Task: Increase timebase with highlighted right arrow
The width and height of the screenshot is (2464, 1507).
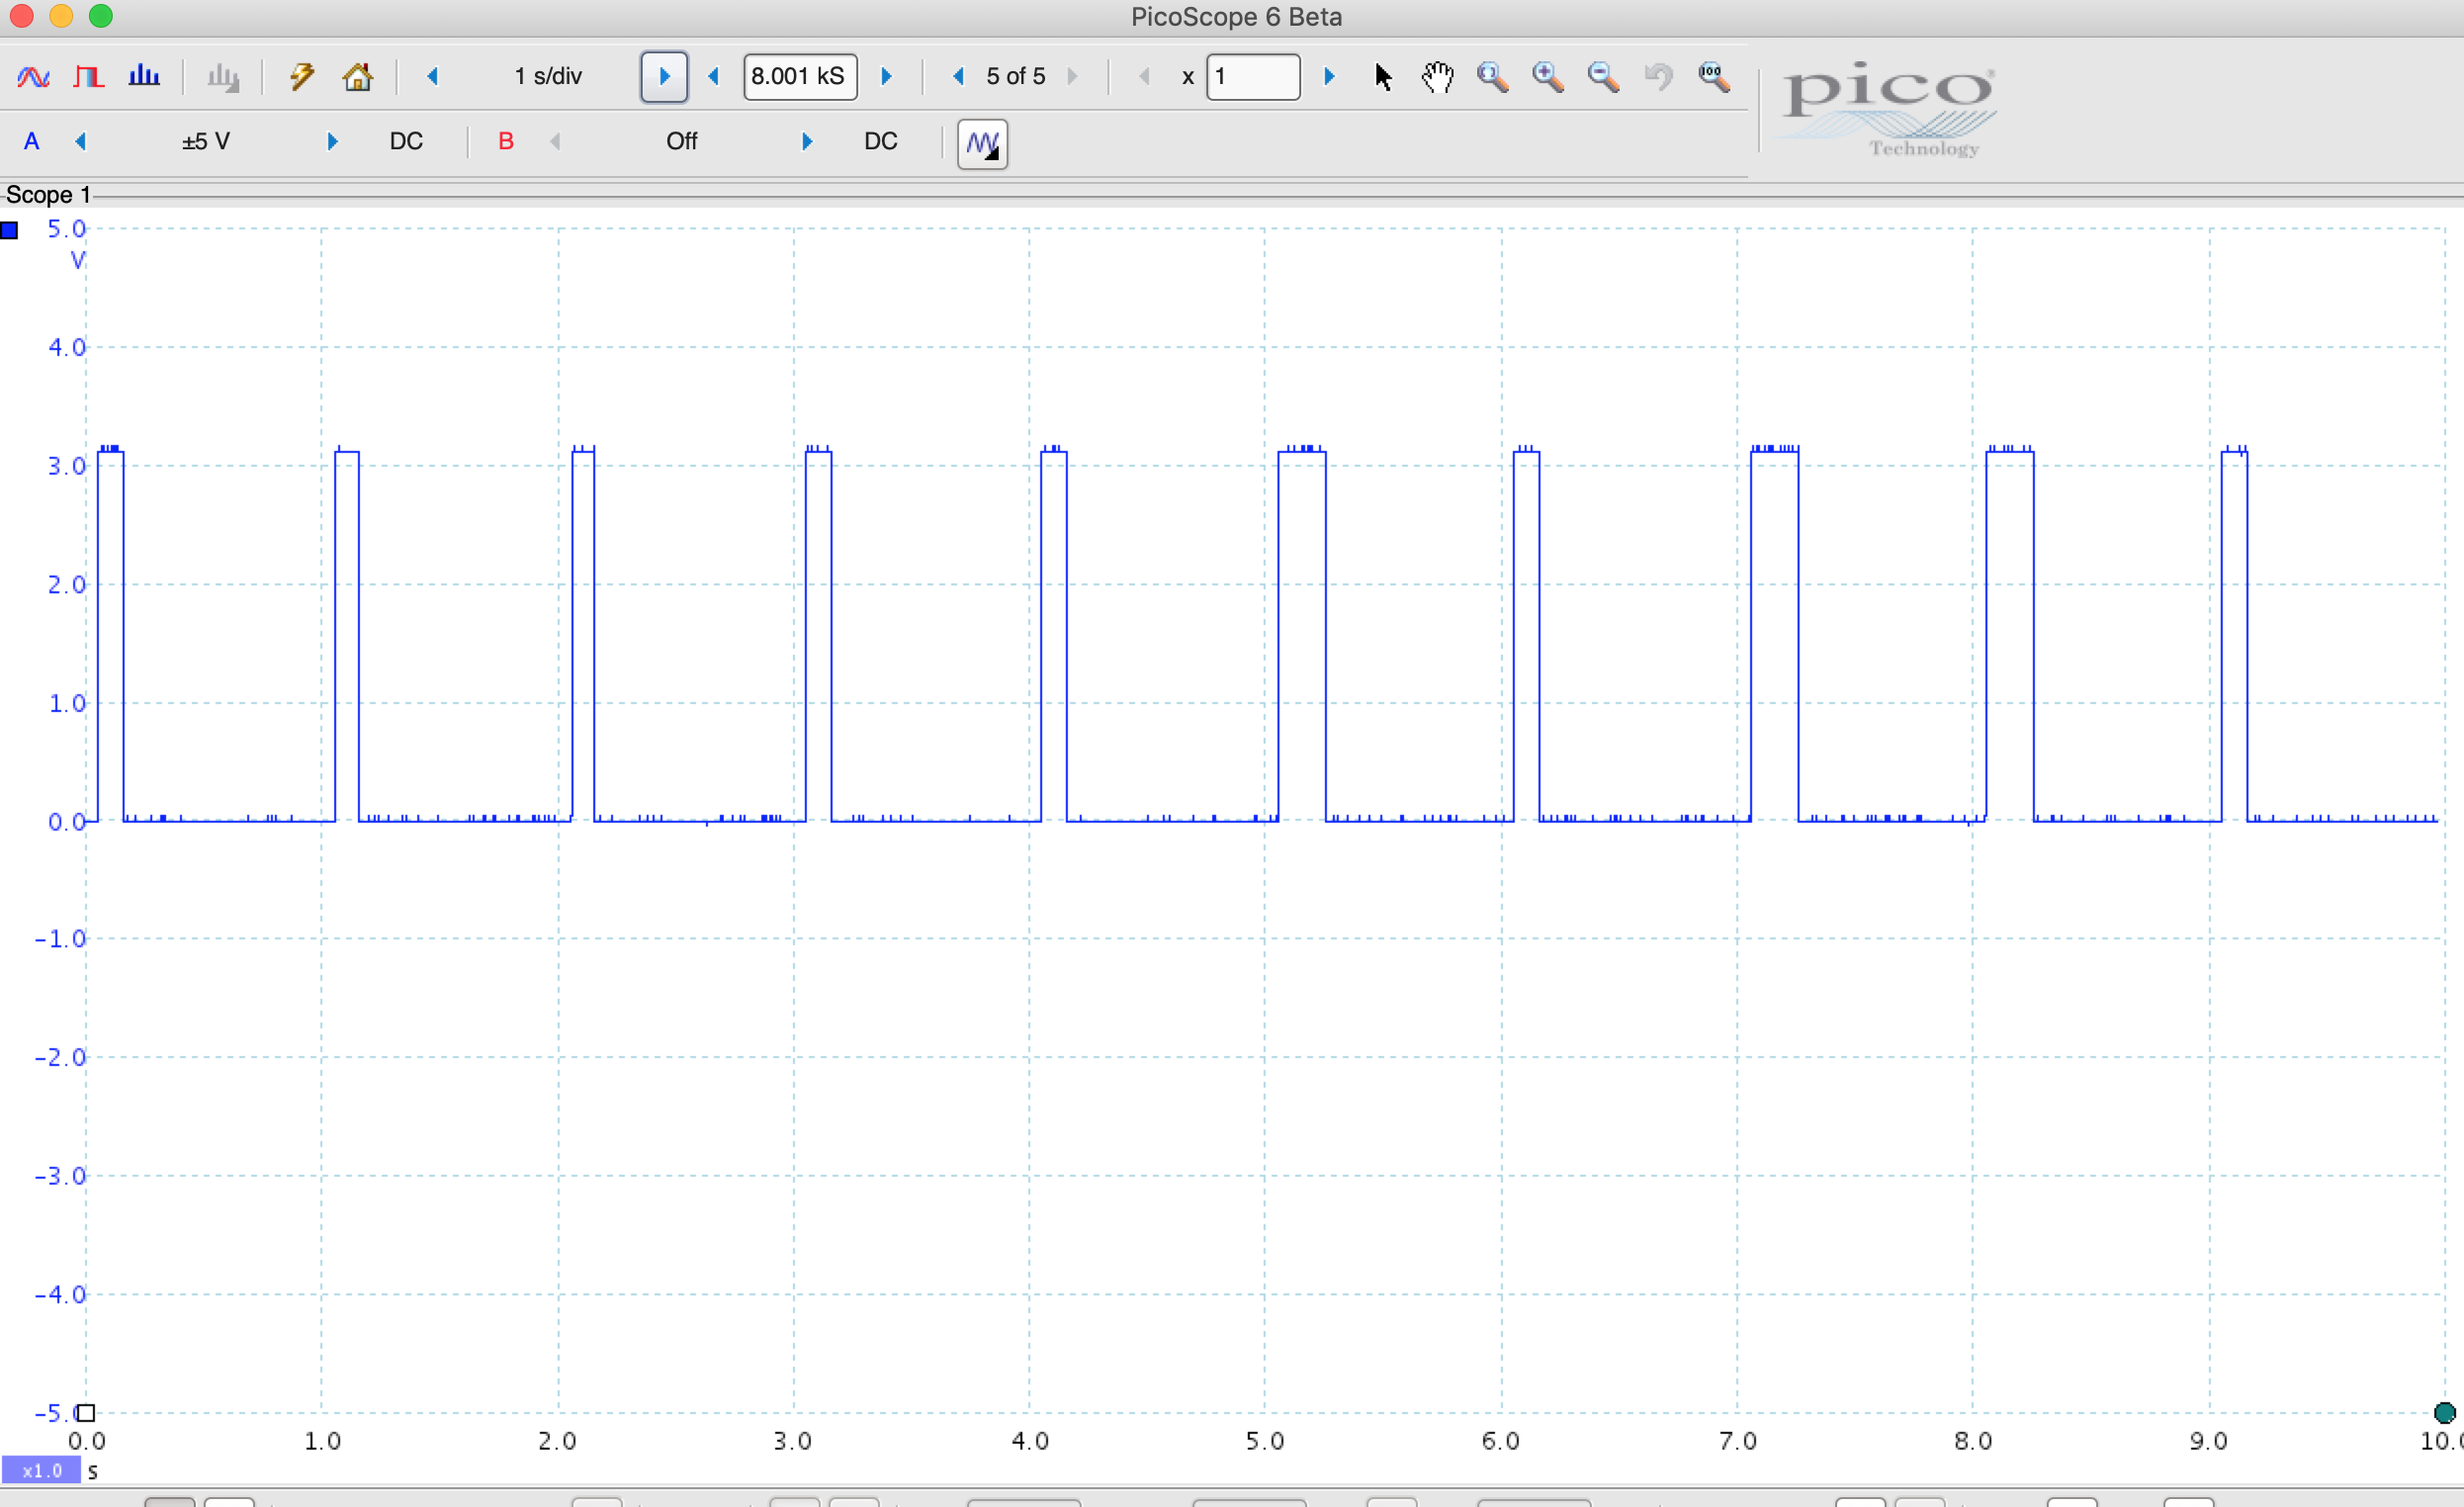Action: (664, 77)
